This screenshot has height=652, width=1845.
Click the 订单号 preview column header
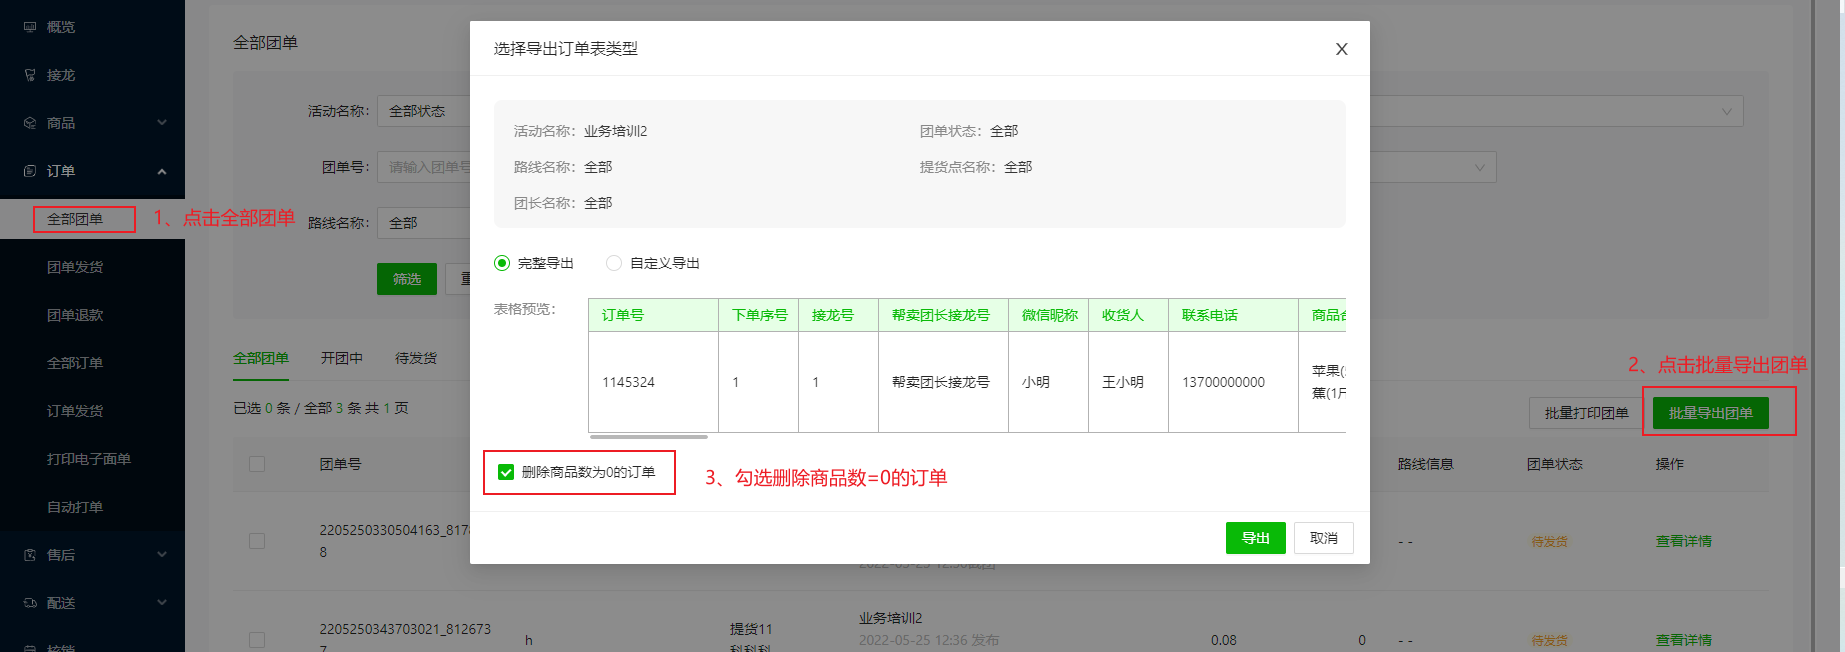coord(653,315)
